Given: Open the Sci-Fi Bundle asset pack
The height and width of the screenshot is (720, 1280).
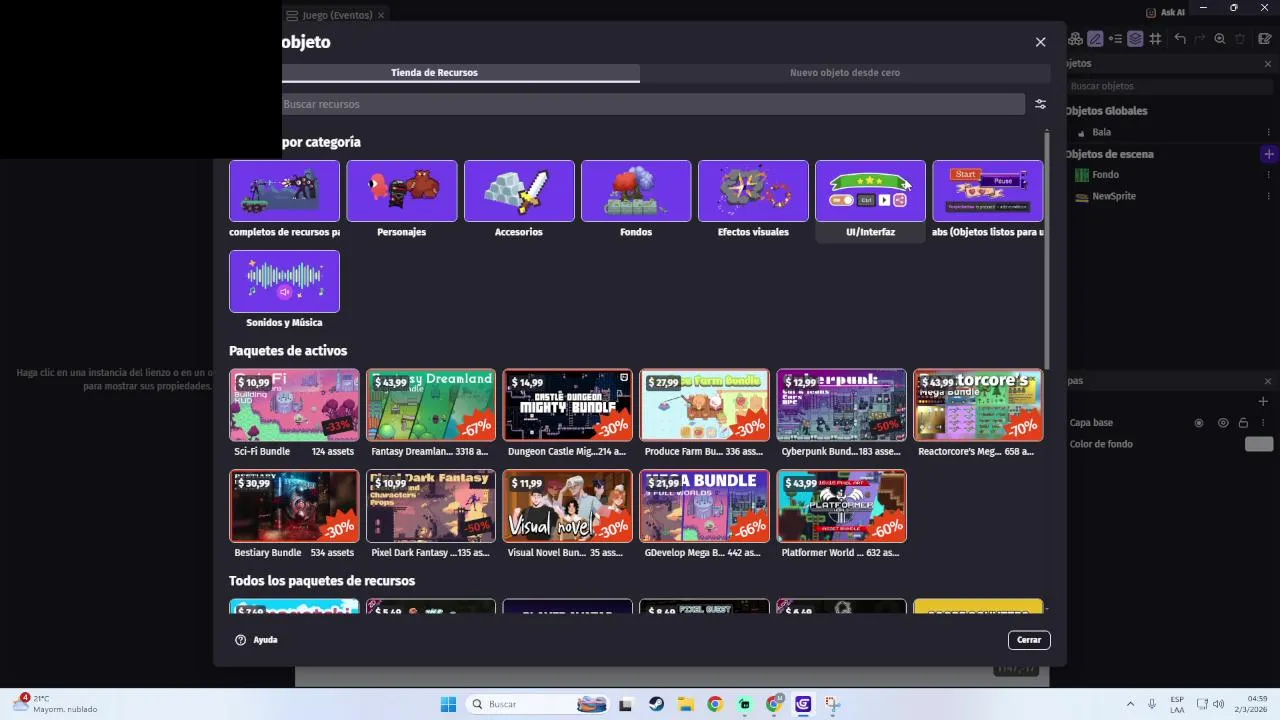Looking at the screenshot, I should (294, 414).
